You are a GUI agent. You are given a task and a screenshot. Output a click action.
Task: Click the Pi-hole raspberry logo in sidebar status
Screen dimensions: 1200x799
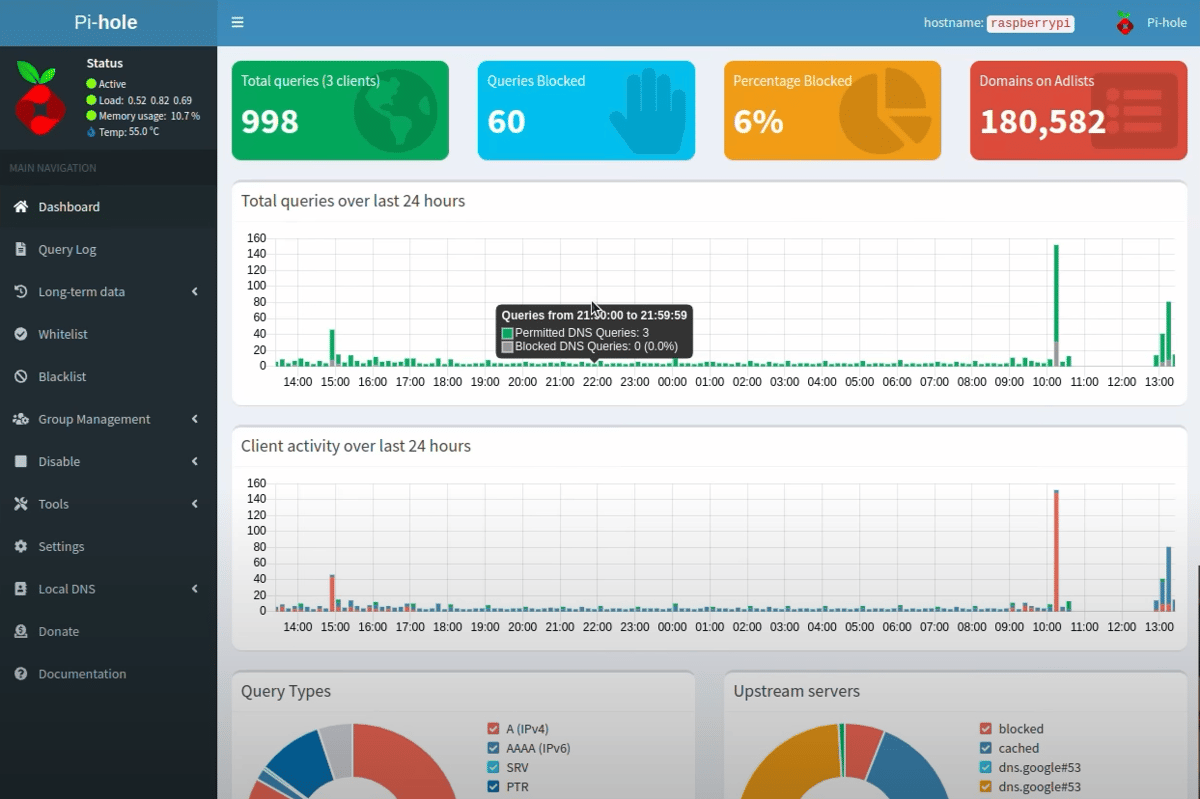pyautogui.click(x=40, y=98)
